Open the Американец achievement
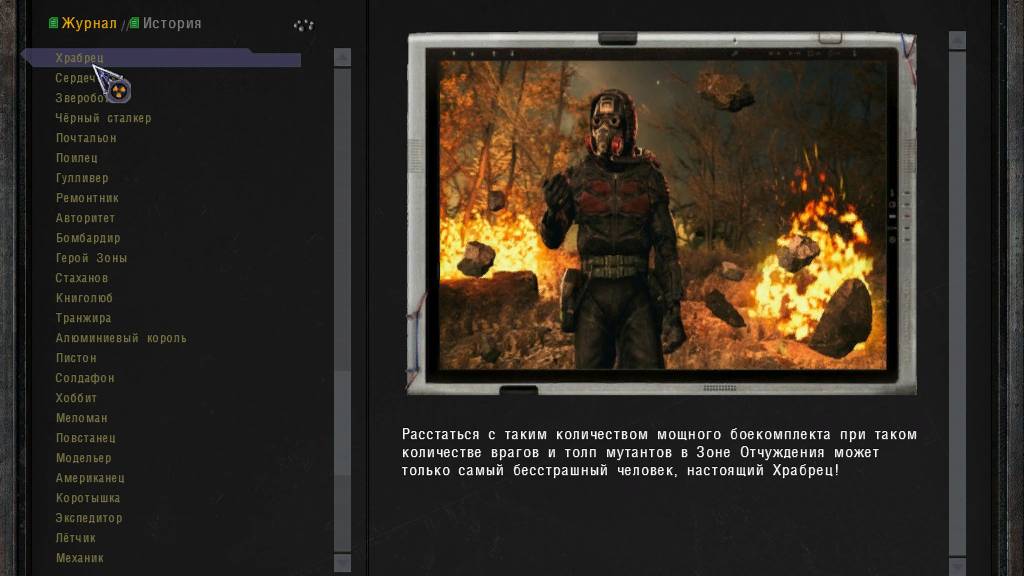This screenshot has width=1024, height=576. point(90,478)
